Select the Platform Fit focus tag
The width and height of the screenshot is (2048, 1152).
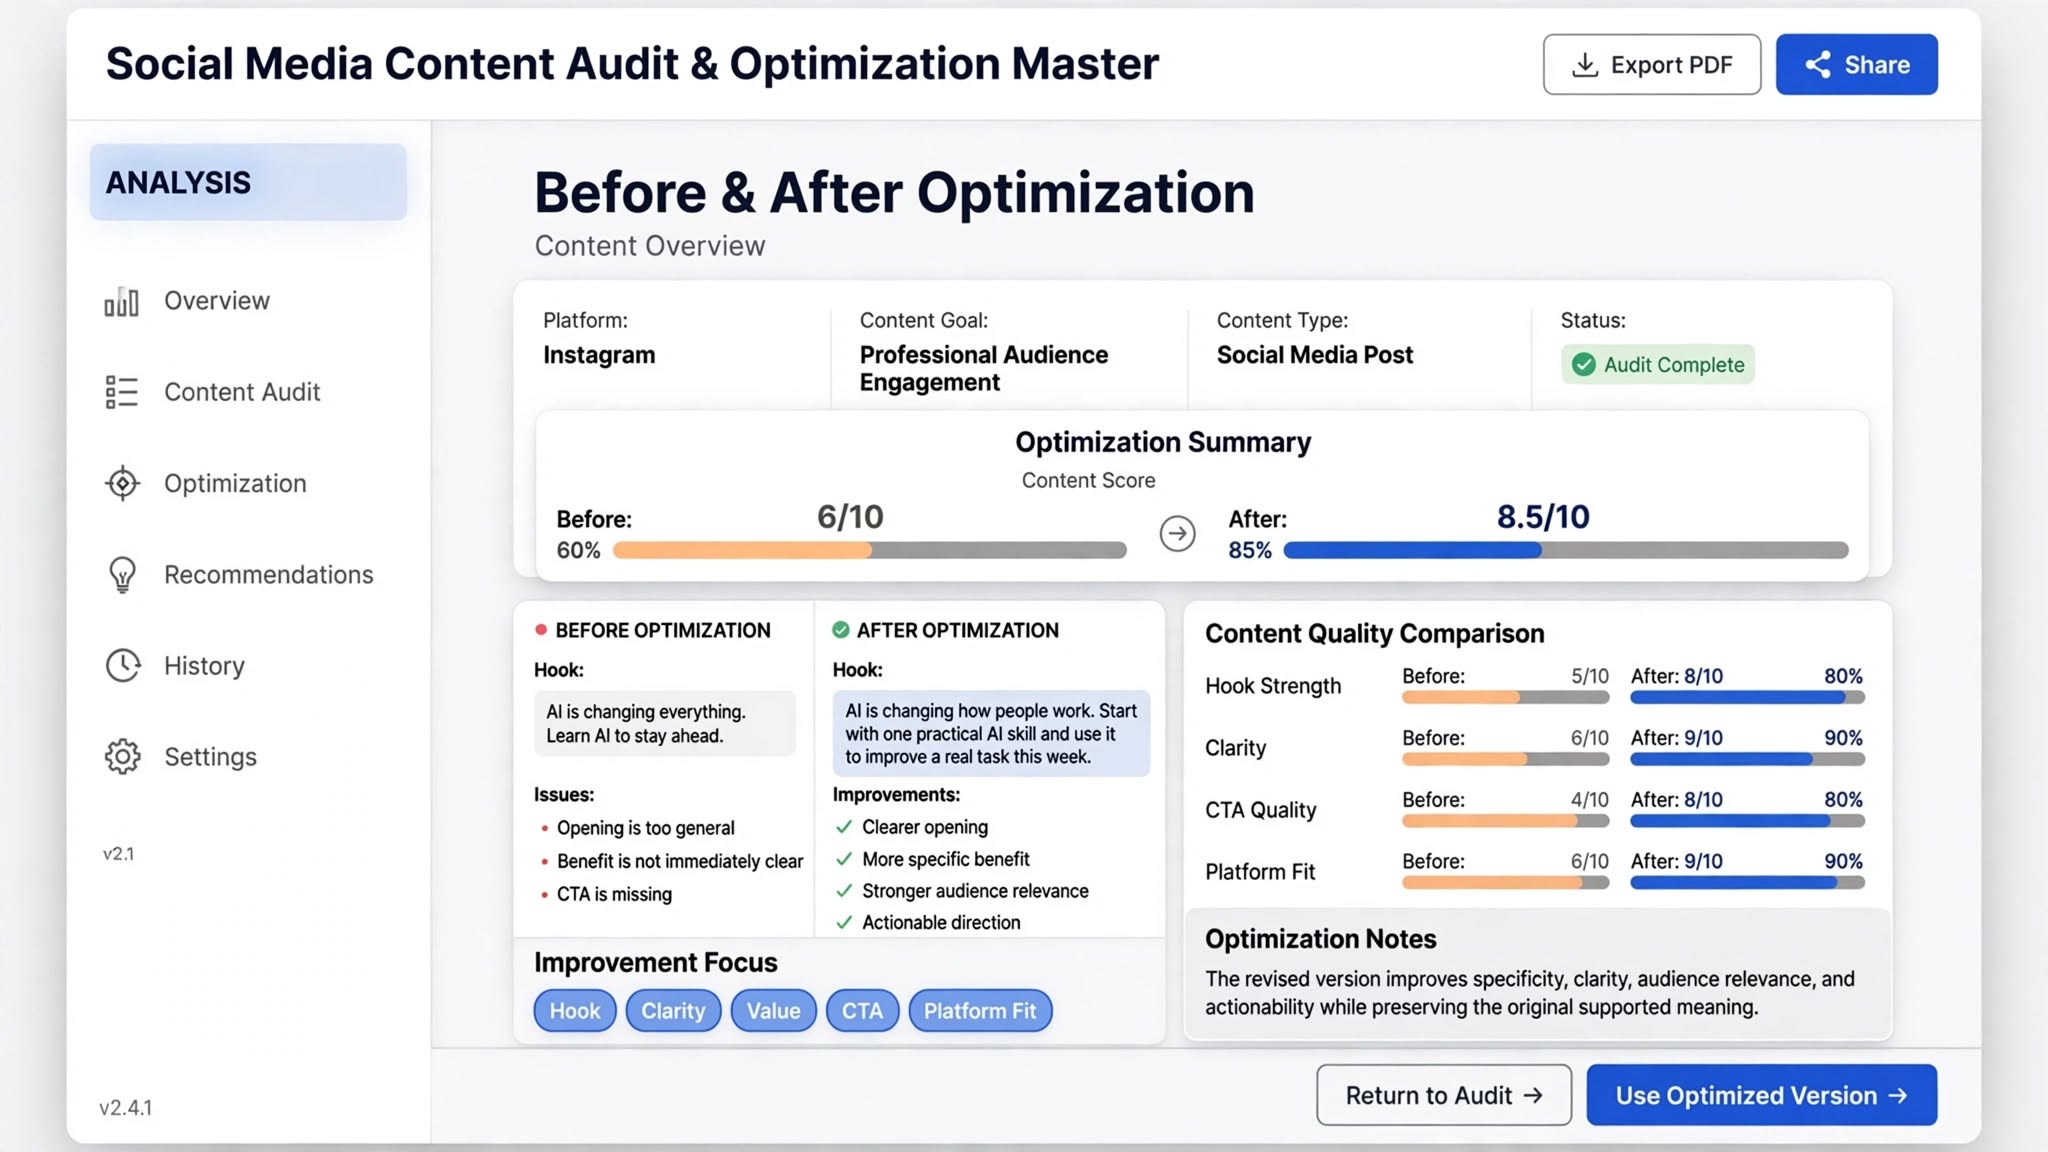pyautogui.click(x=980, y=1011)
